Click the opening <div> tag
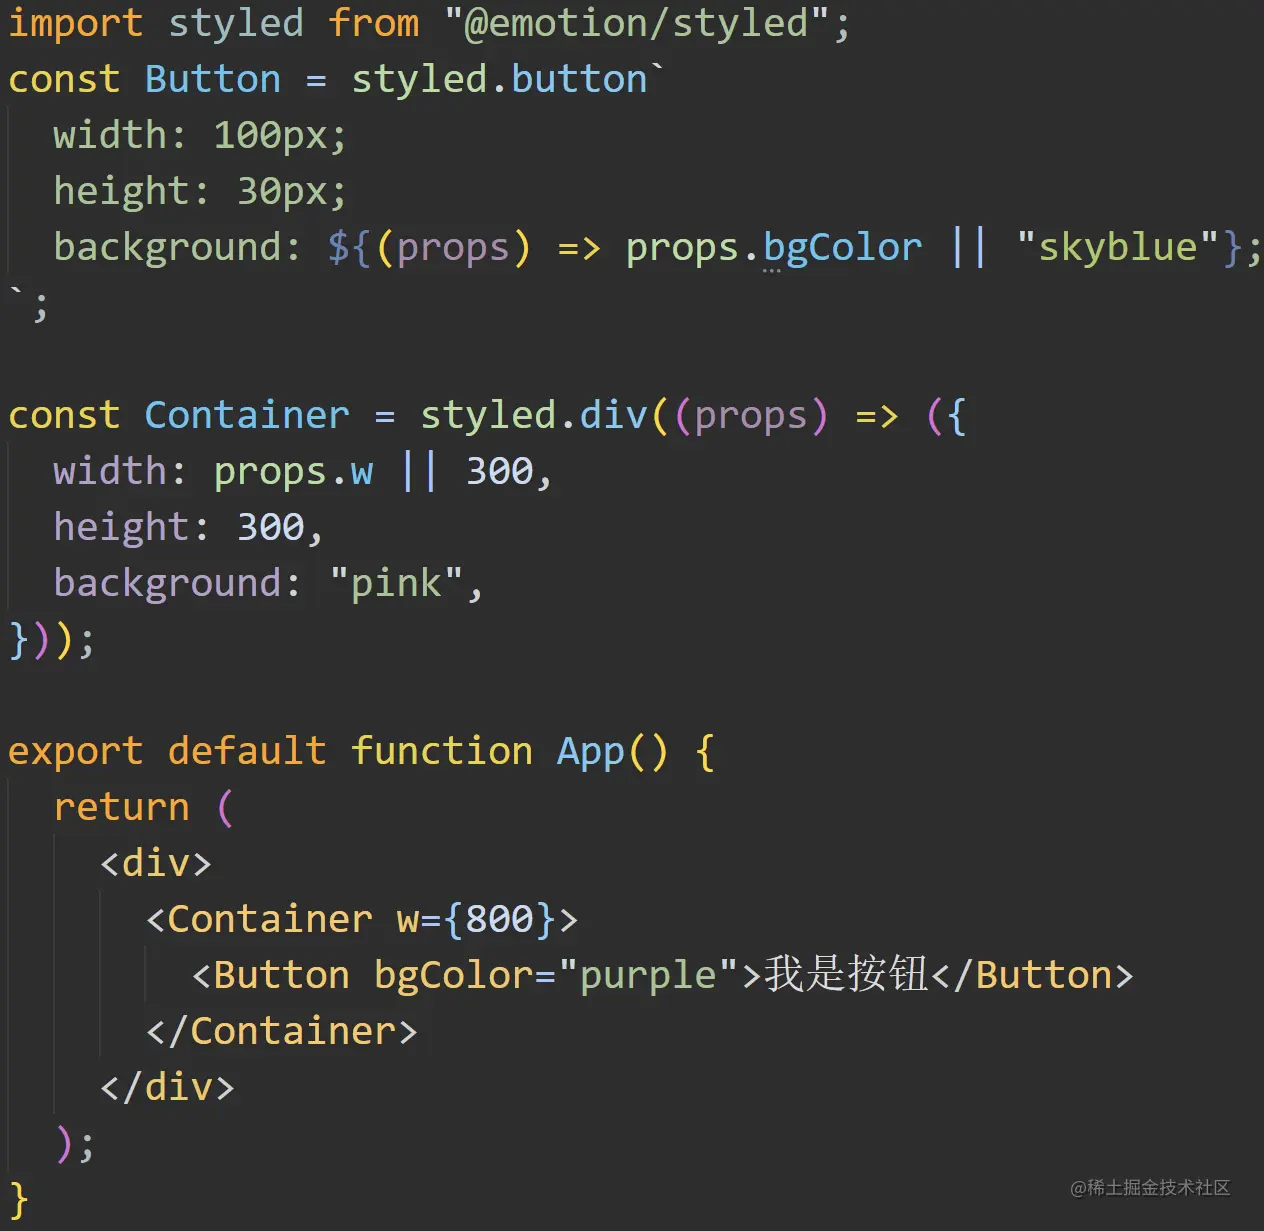This screenshot has height=1231, width=1264. click(x=156, y=863)
